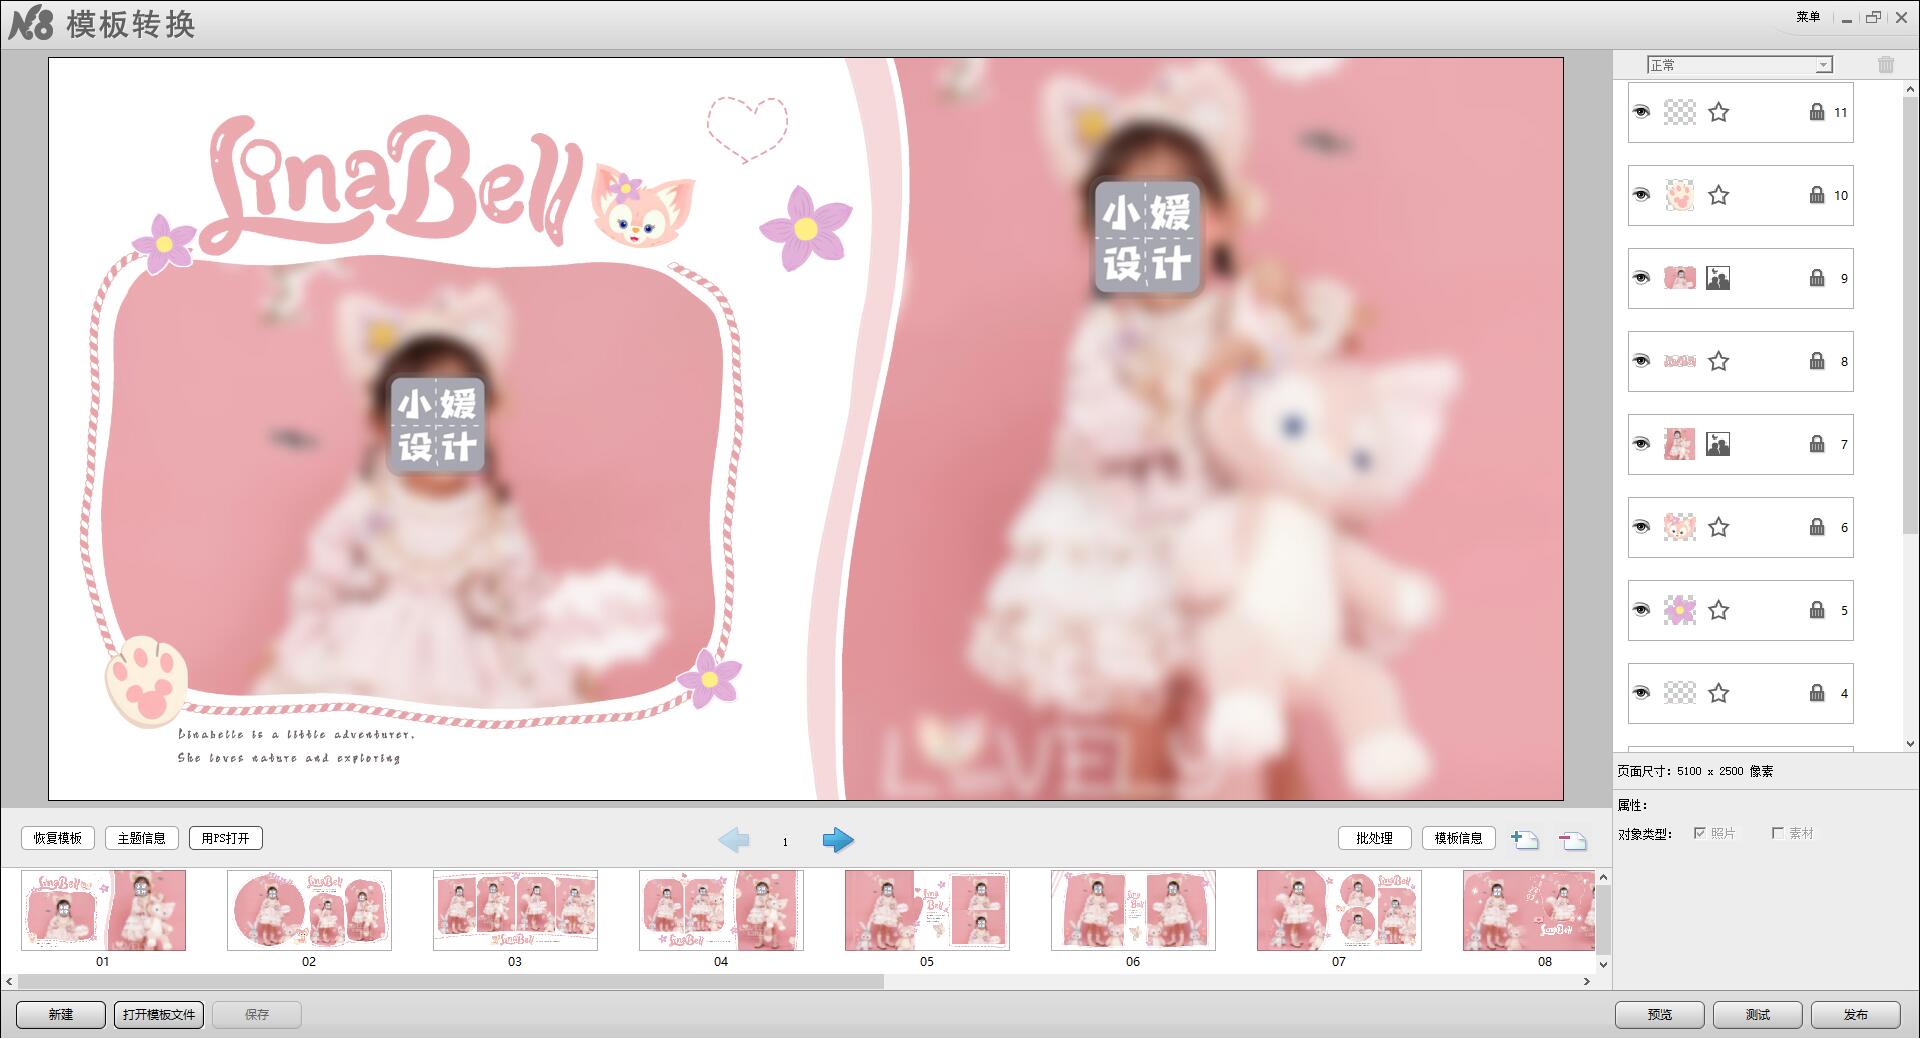This screenshot has height=1038, width=1920.
Task: Click the photo type icon on layer 9
Action: click(x=1718, y=278)
